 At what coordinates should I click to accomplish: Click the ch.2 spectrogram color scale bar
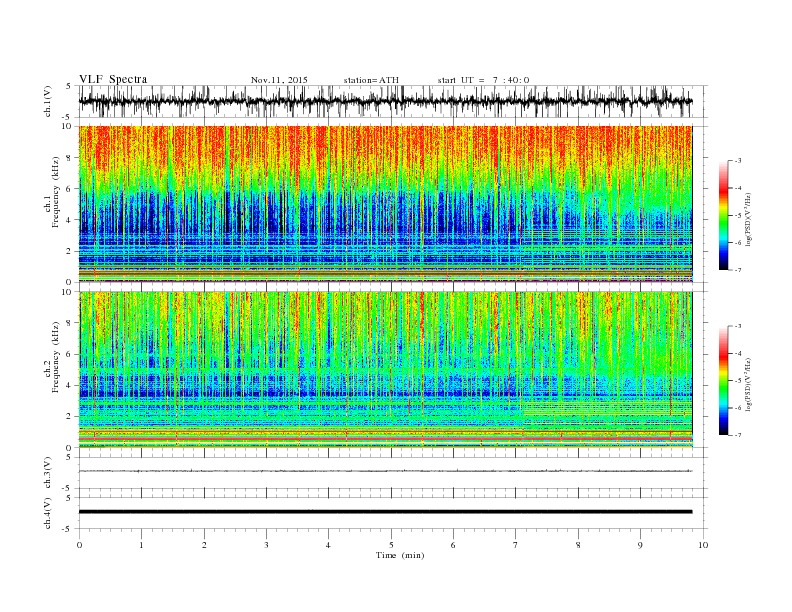point(724,381)
